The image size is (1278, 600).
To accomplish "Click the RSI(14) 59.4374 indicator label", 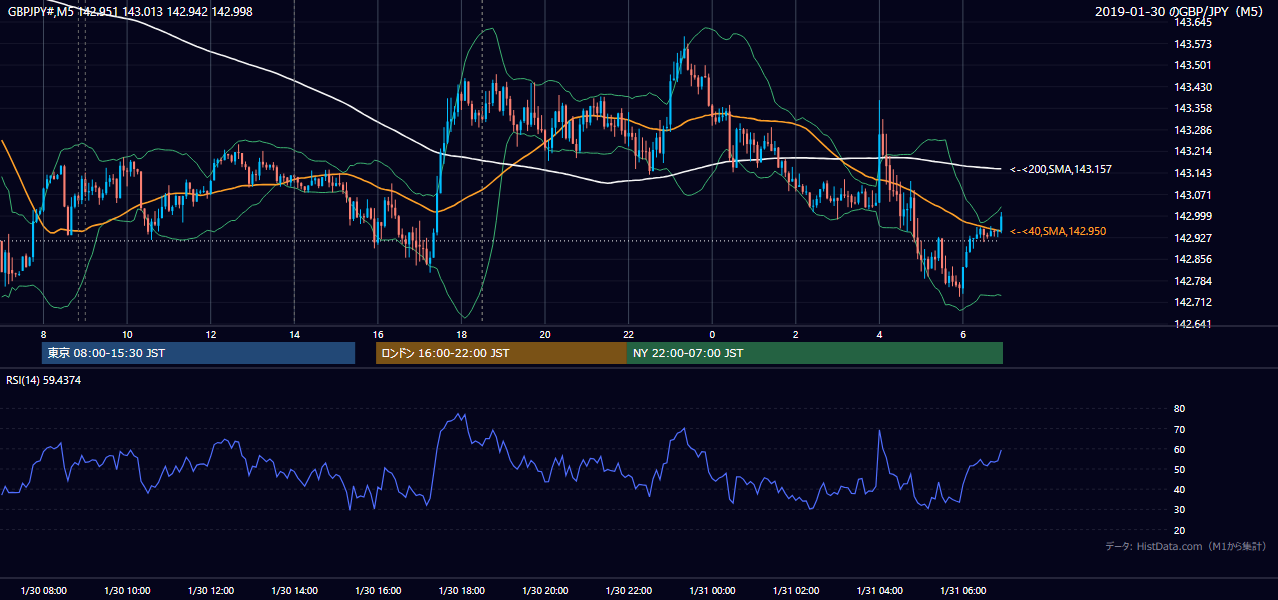I will click(44, 380).
